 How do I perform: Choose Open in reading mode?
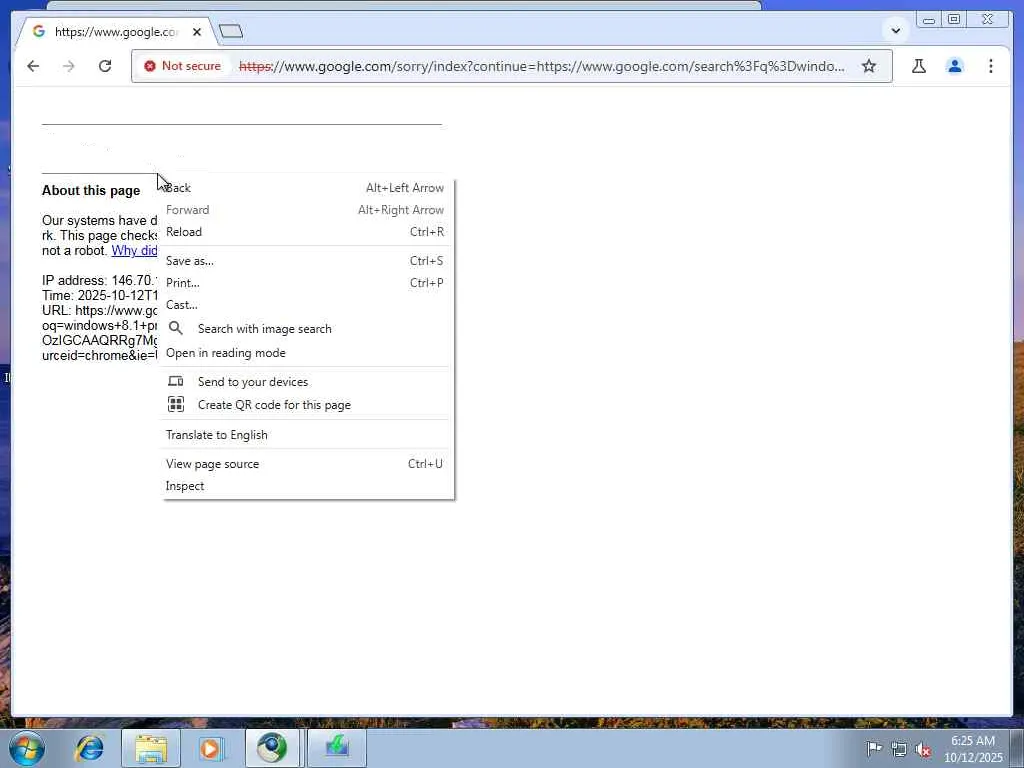[x=307, y=353]
